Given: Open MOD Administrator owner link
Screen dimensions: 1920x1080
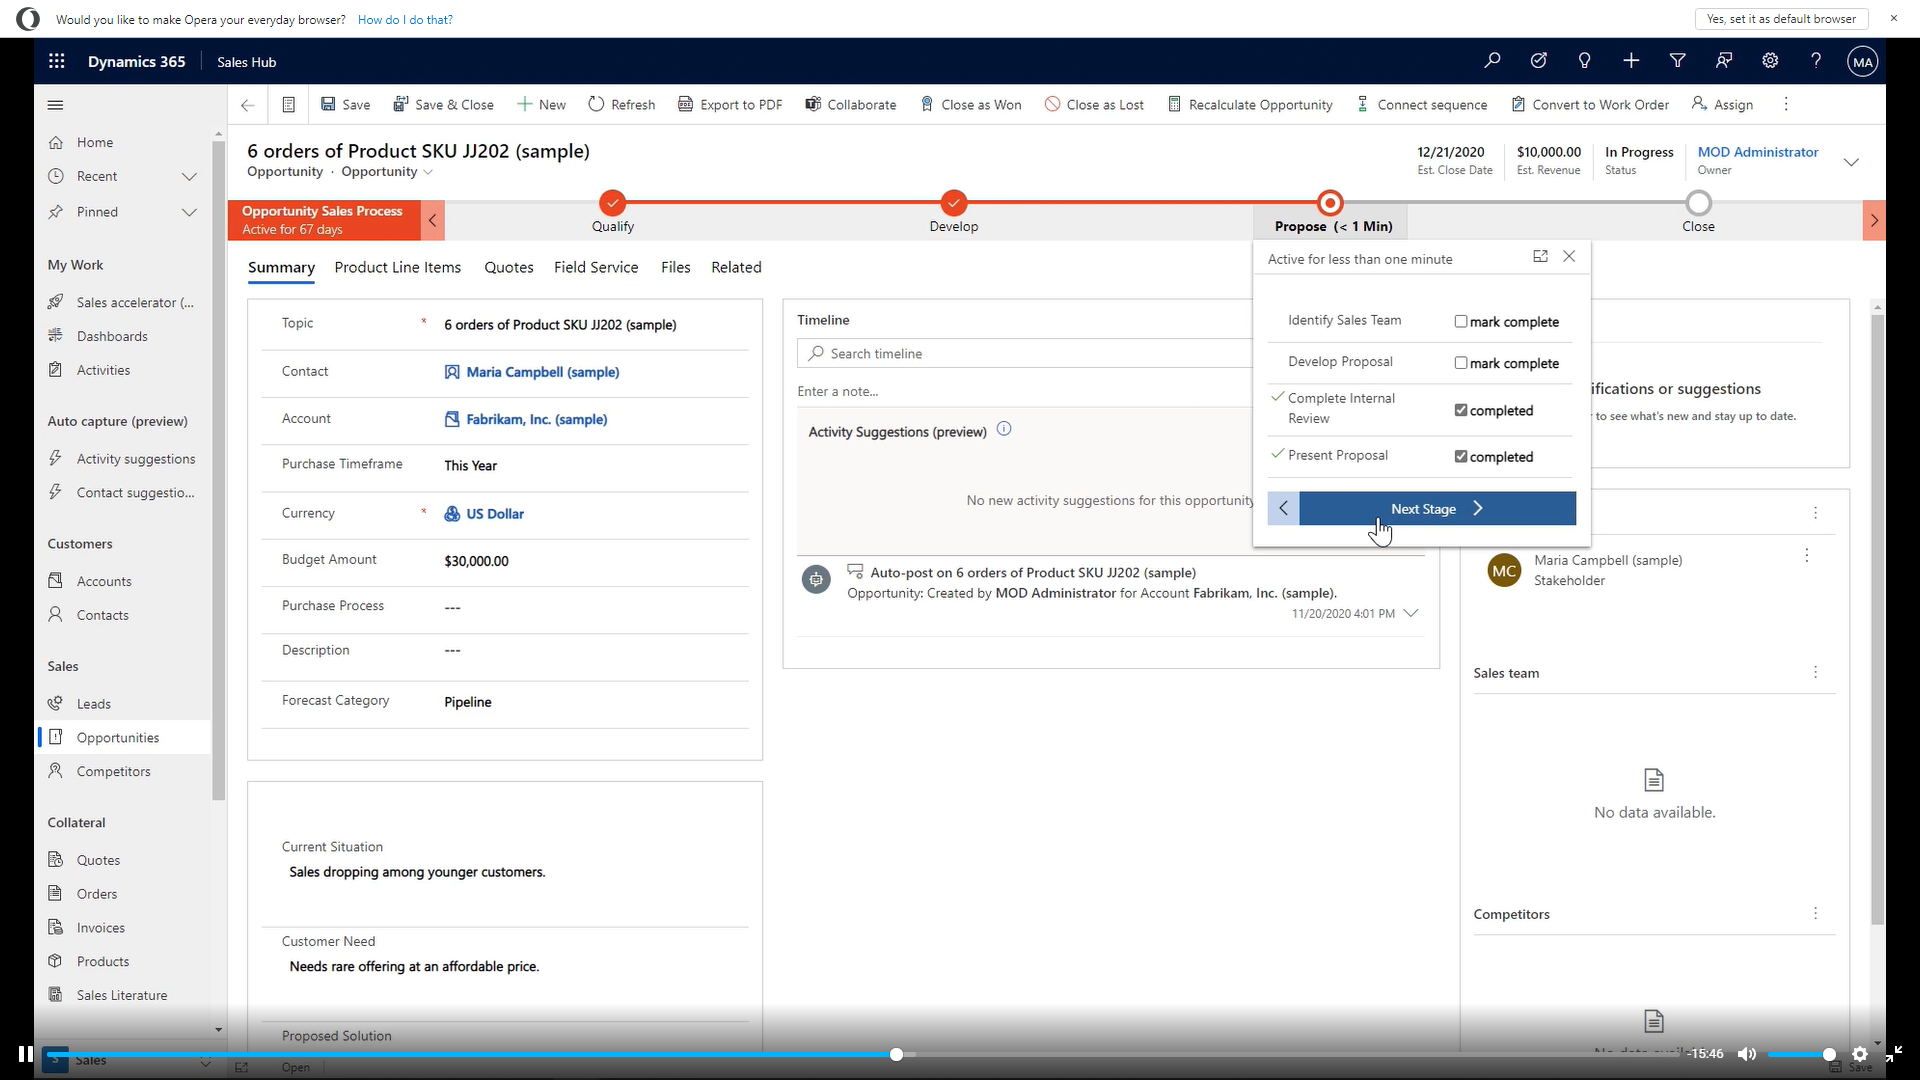Looking at the screenshot, I should [x=1758, y=152].
